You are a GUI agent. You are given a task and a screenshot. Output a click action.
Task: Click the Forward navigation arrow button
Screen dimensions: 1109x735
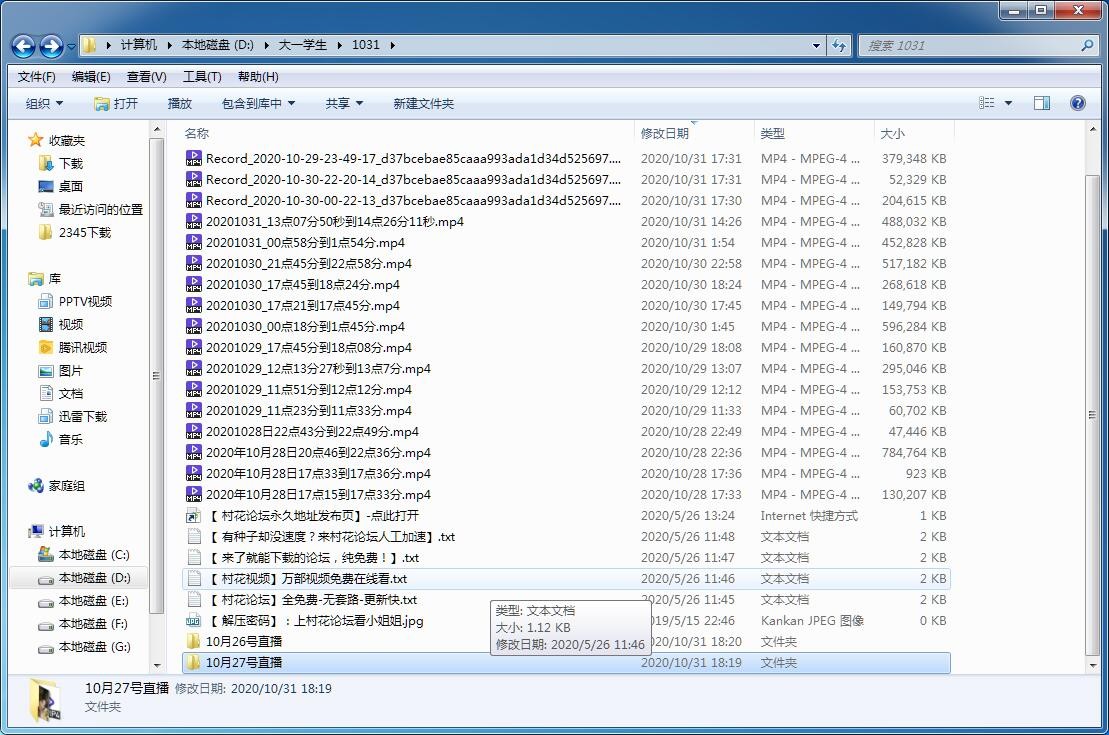50,46
